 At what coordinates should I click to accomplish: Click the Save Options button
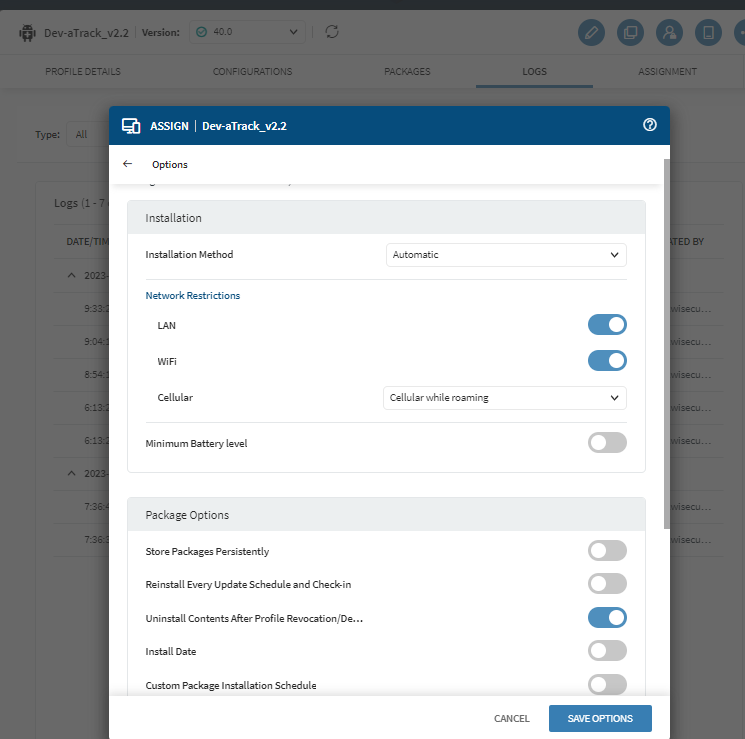600,718
